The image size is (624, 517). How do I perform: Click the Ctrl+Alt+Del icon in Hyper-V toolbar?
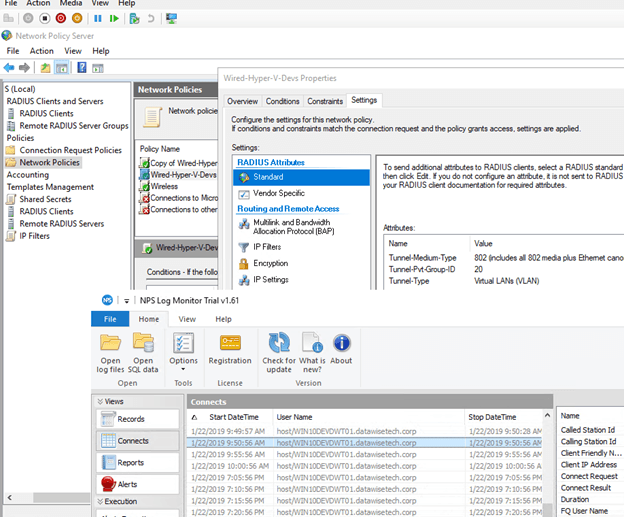point(8,18)
